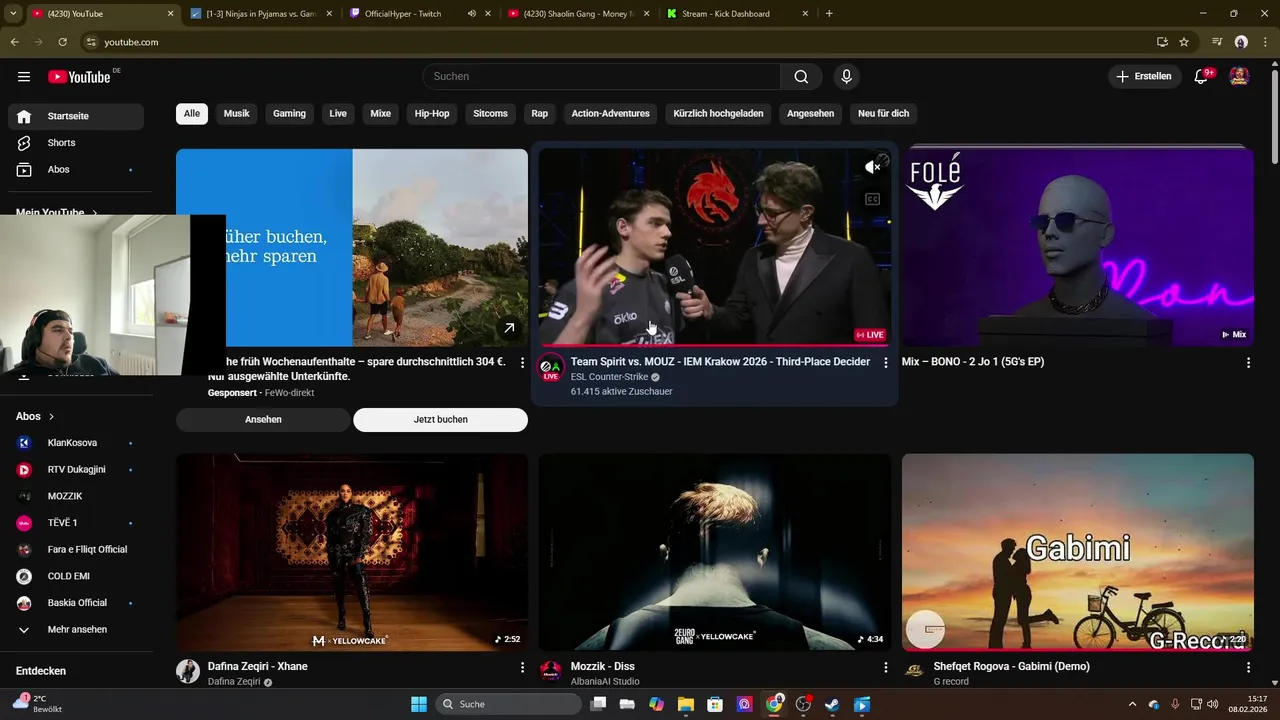
Task: Click the Erstellen button
Action: tap(1144, 76)
